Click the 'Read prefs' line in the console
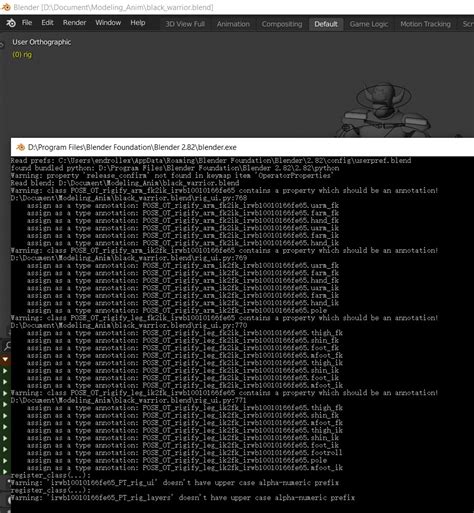 click(211, 160)
